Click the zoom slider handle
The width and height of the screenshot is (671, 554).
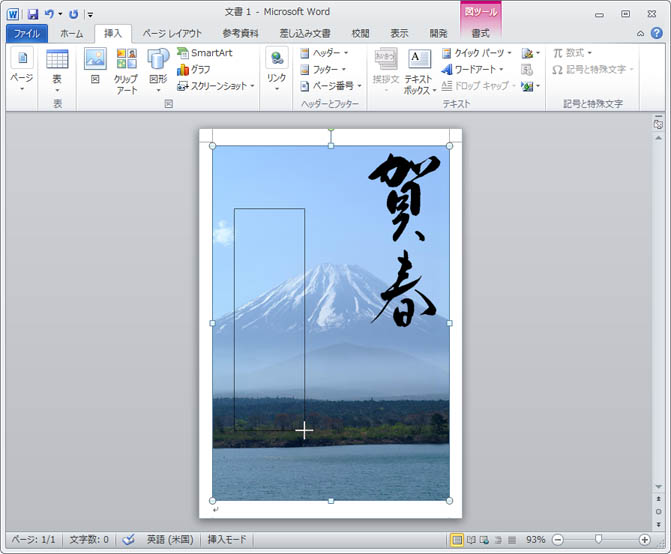point(598,539)
